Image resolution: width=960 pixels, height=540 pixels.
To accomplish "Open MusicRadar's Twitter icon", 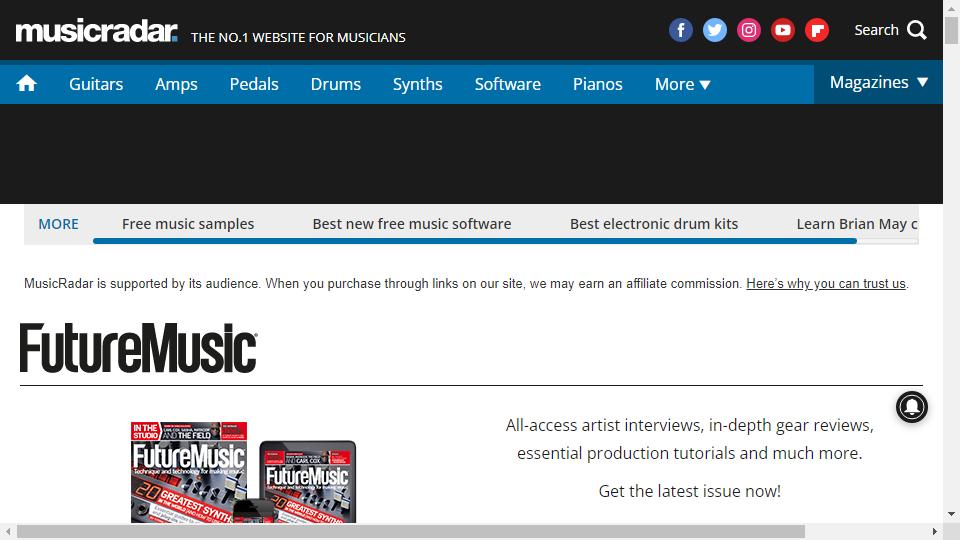I will pyautogui.click(x=714, y=30).
